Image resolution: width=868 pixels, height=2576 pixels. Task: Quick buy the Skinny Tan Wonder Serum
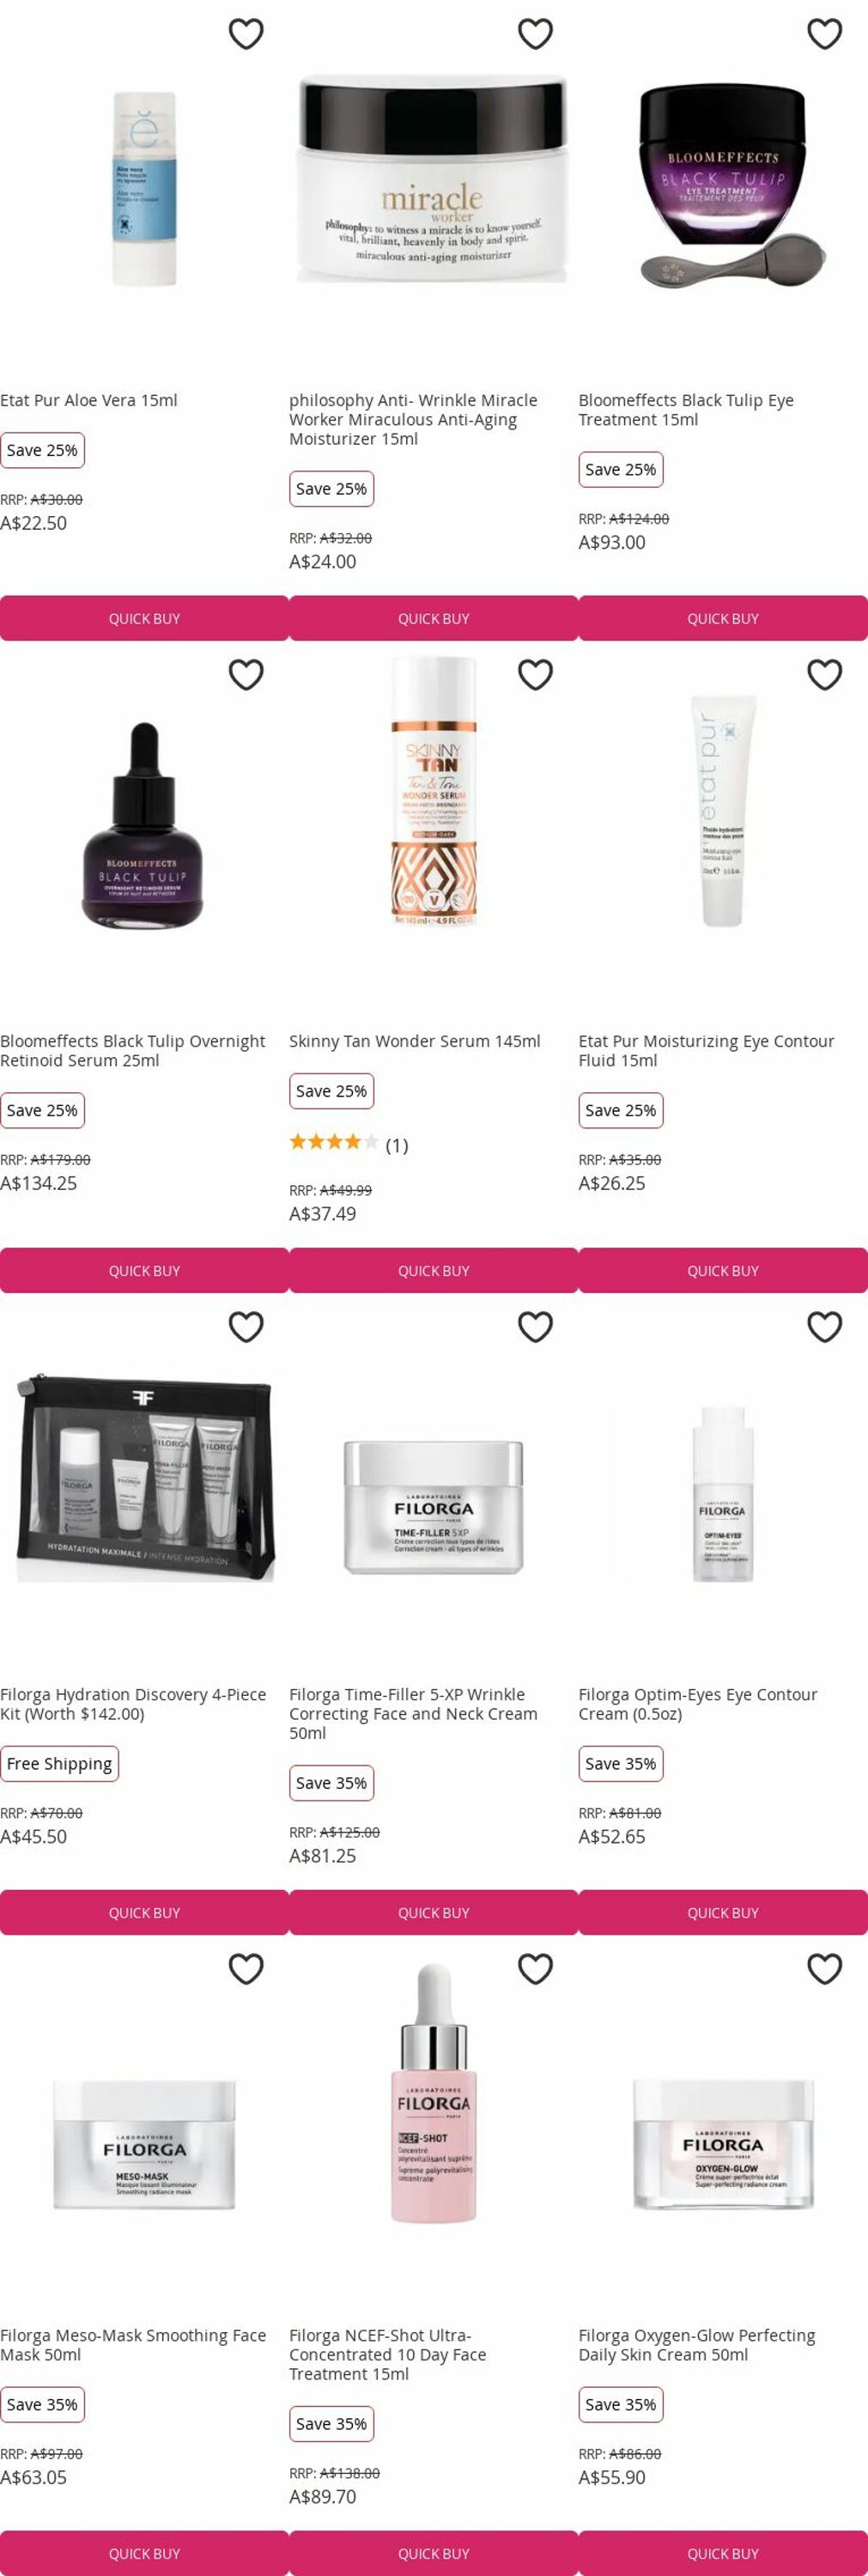point(434,1271)
